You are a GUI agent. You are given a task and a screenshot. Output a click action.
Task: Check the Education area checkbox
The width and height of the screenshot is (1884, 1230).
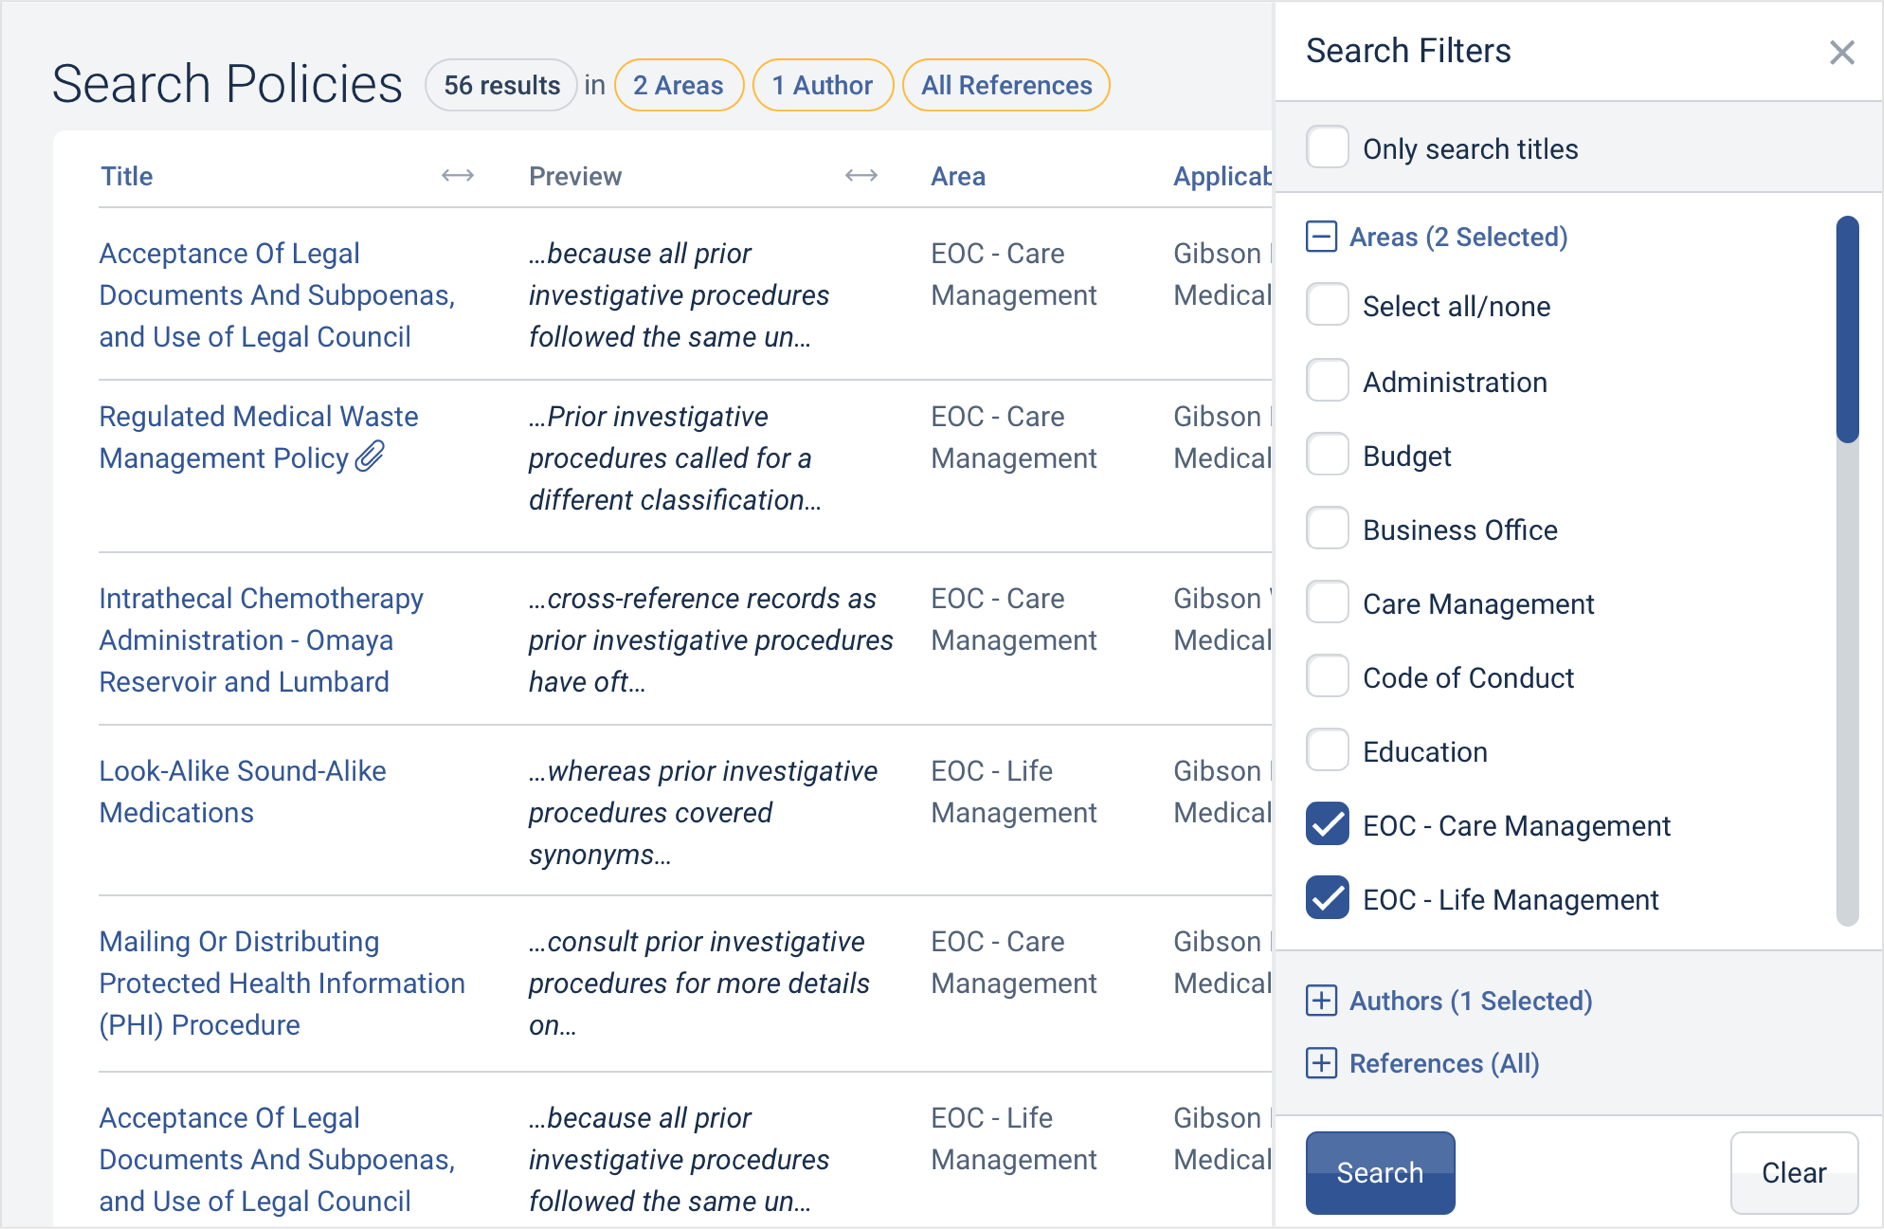1327,751
